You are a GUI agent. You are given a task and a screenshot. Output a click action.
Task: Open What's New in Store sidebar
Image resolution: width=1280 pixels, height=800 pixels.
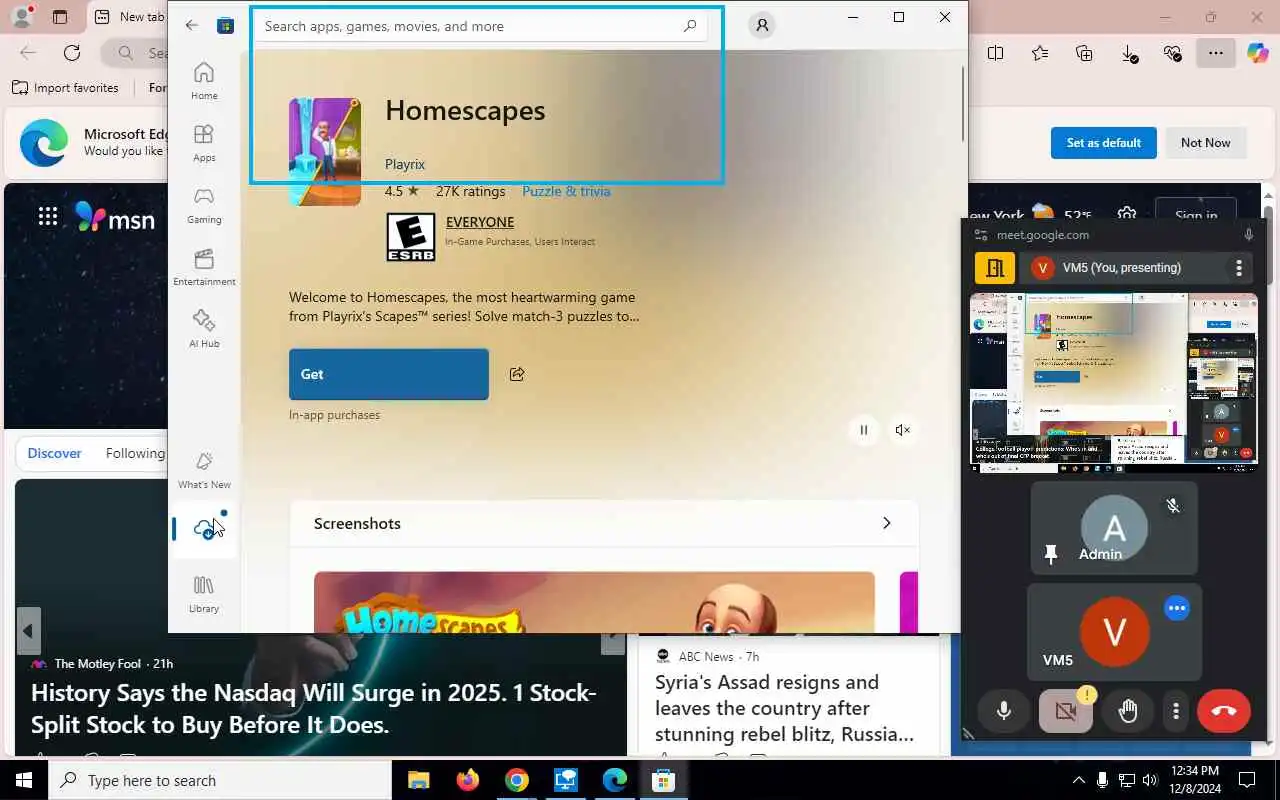pyautogui.click(x=204, y=470)
